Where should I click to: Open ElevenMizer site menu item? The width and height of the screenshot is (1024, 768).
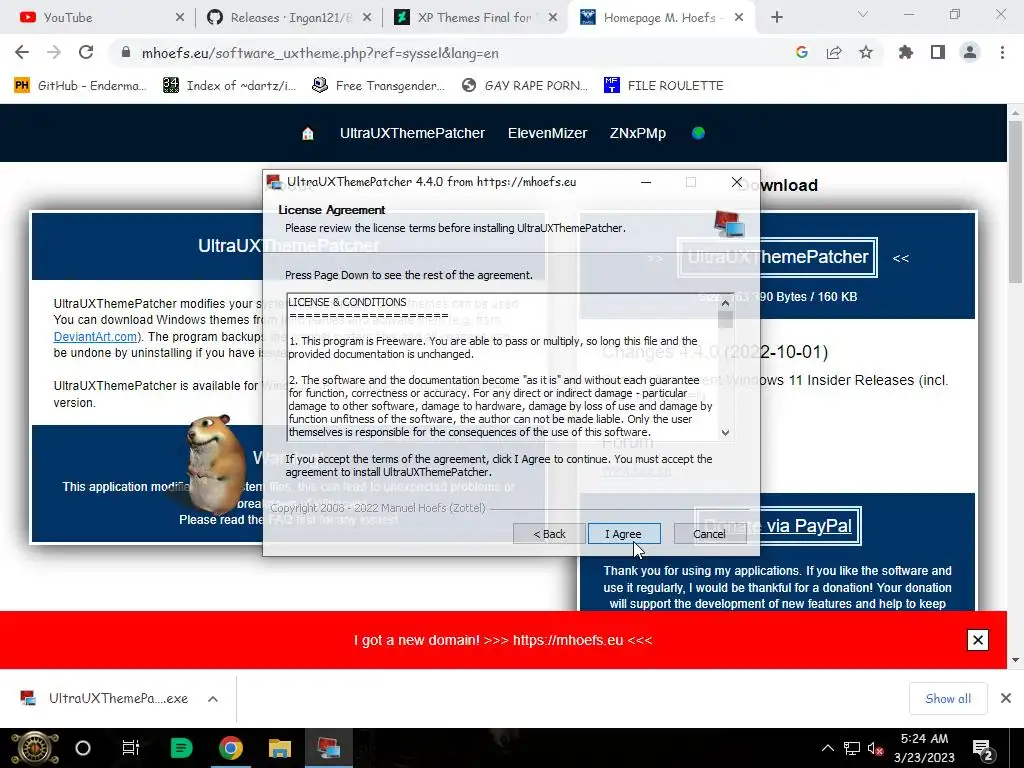547,133
